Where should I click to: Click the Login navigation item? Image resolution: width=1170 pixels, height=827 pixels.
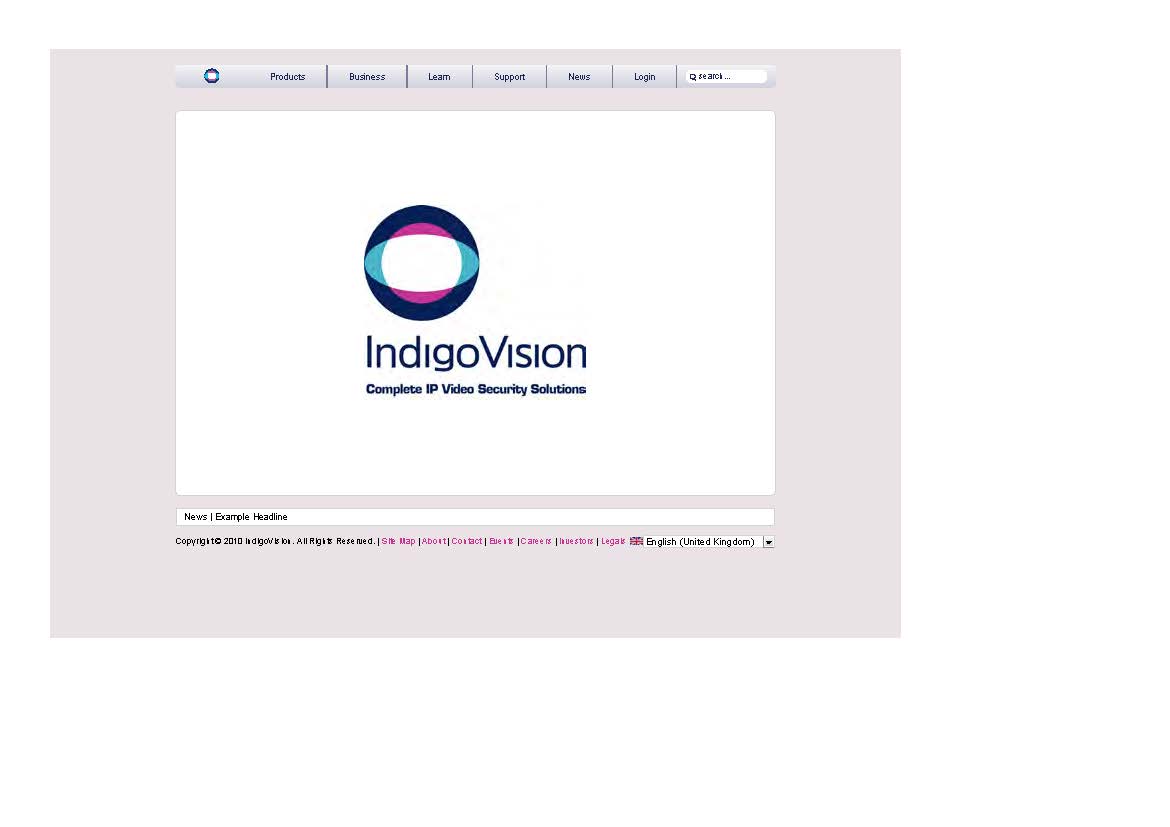pyautogui.click(x=645, y=77)
